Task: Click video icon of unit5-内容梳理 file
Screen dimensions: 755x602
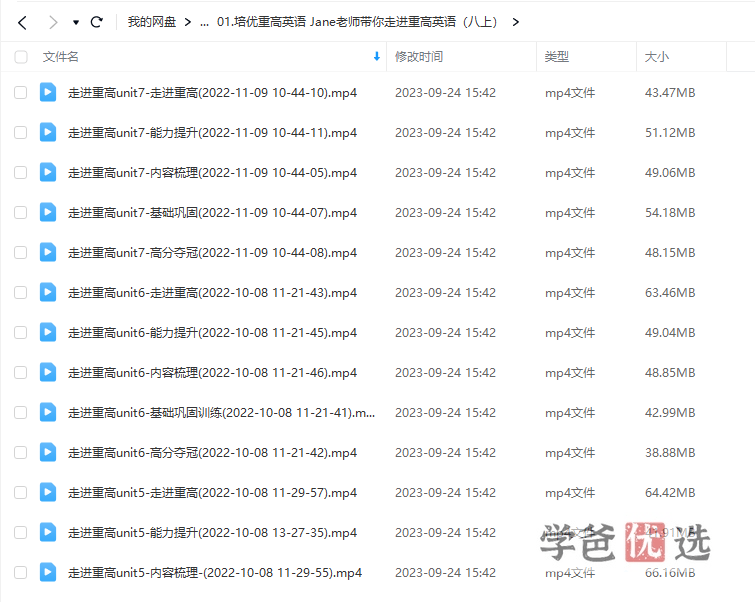Action: (x=48, y=572)
